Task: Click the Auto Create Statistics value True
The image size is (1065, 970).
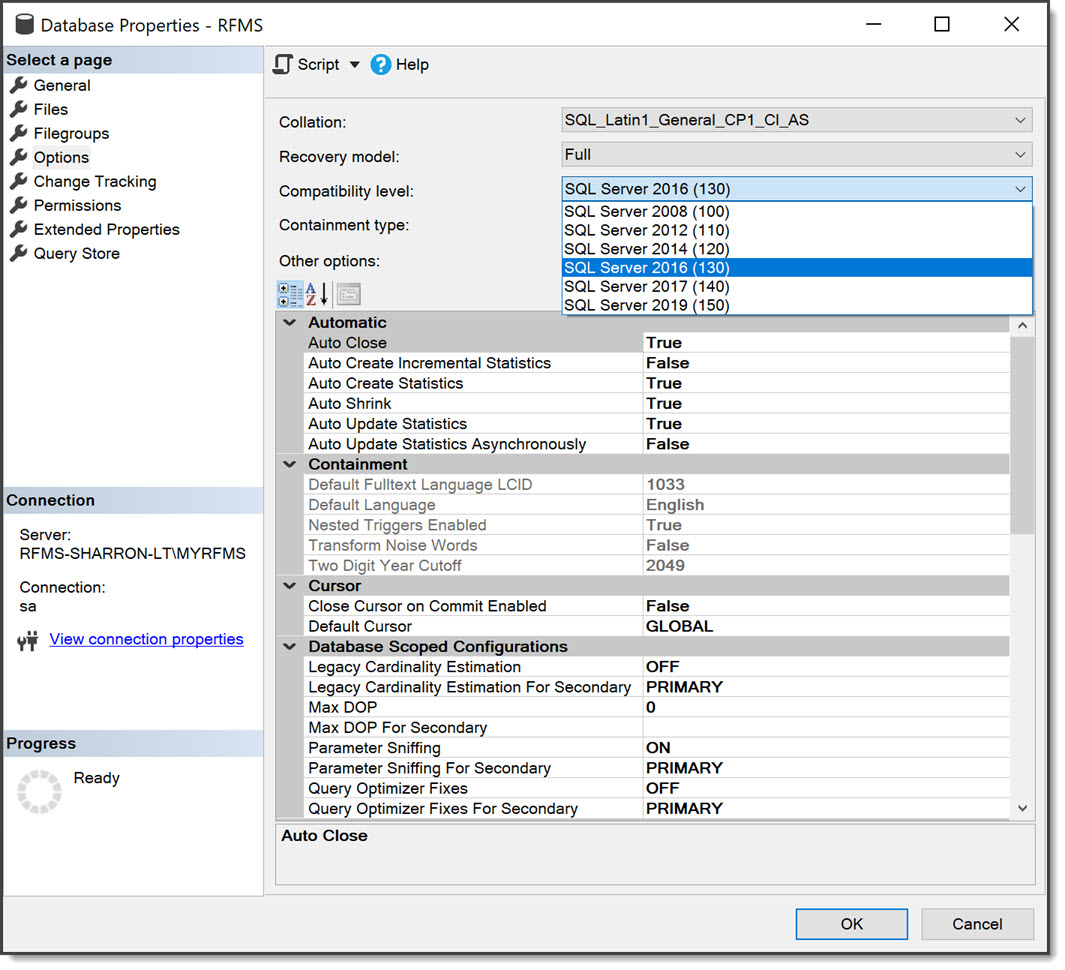Action: [664, 384]
